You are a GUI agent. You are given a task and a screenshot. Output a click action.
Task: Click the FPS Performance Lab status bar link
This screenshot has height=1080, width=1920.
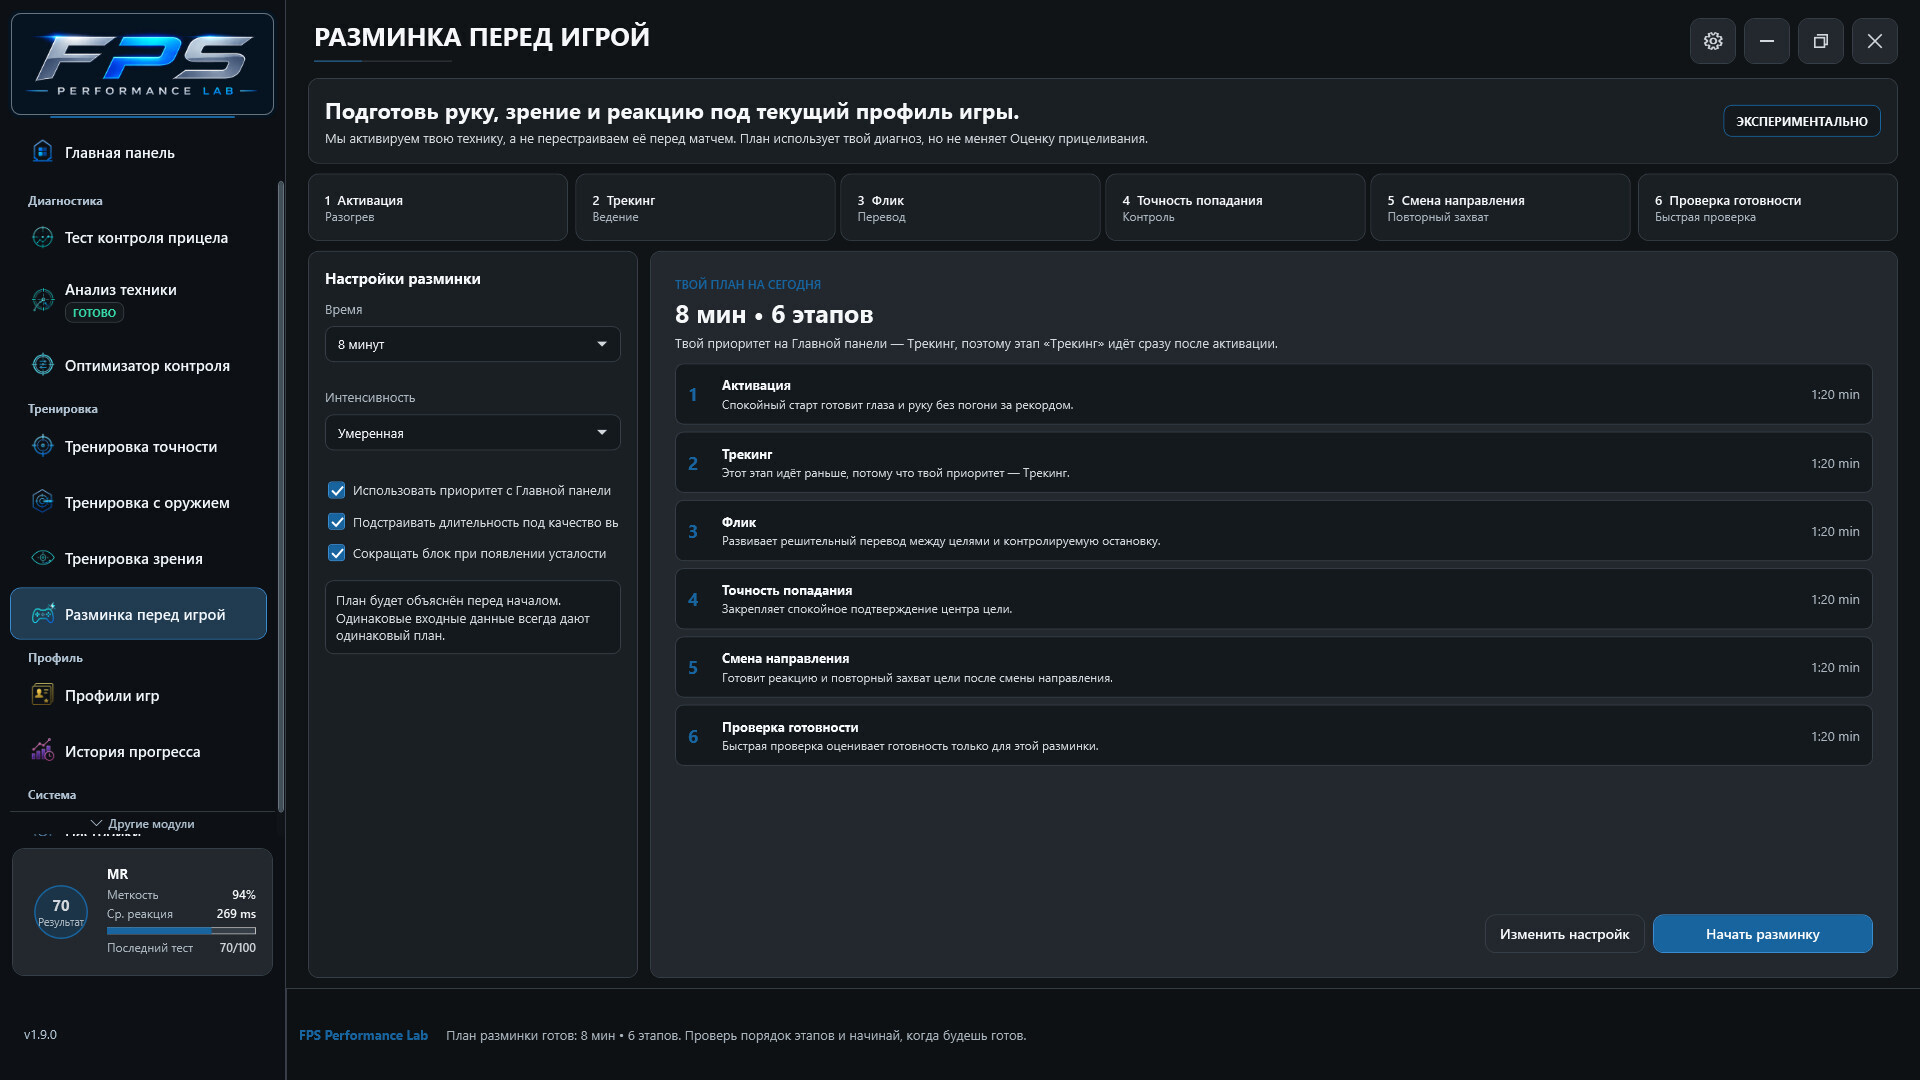[x=363, y=1036]
